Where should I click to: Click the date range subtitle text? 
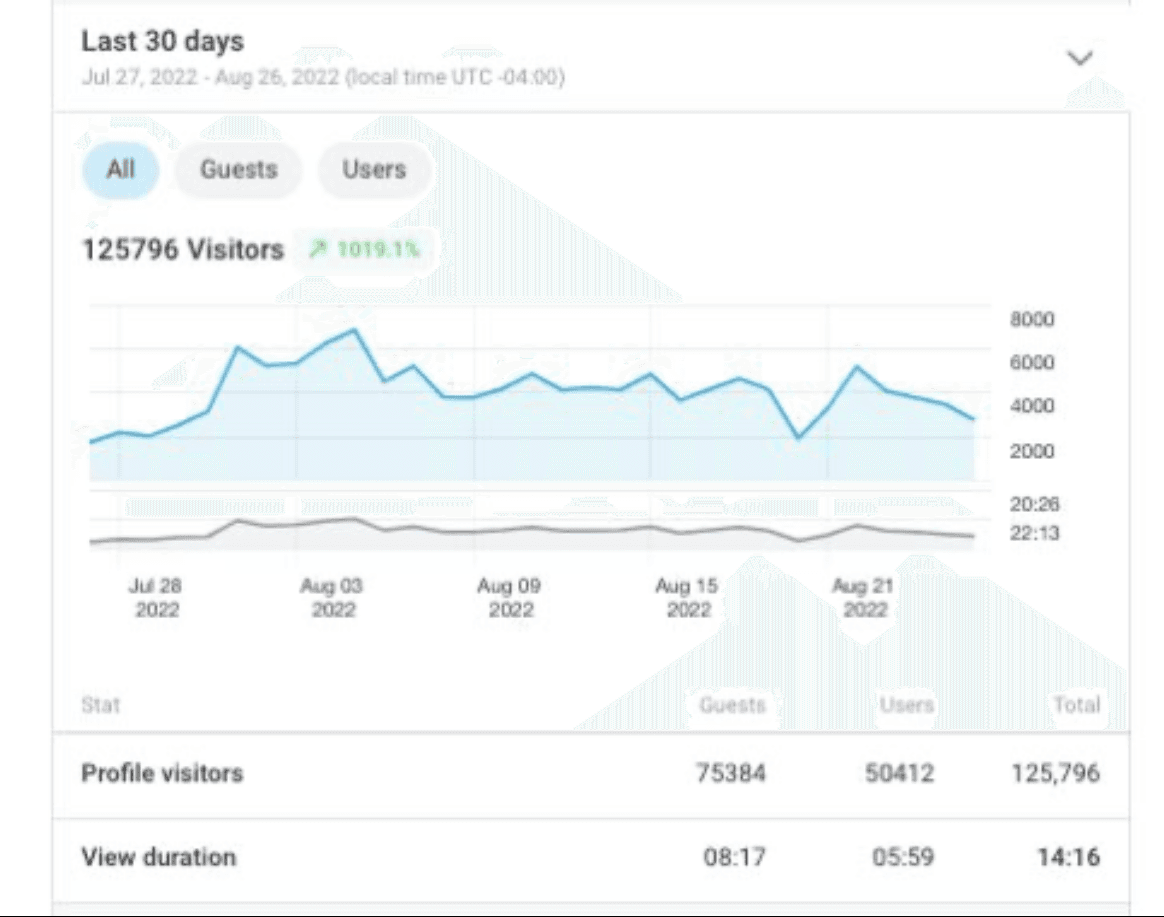point(322,78)
